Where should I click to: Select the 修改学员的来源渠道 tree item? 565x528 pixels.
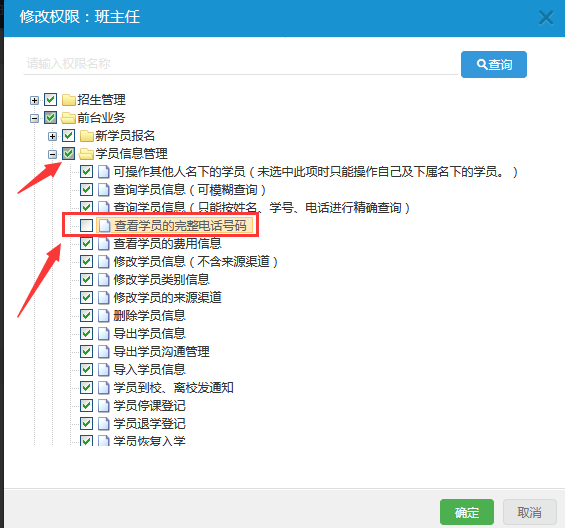click(x=168, y=298)
